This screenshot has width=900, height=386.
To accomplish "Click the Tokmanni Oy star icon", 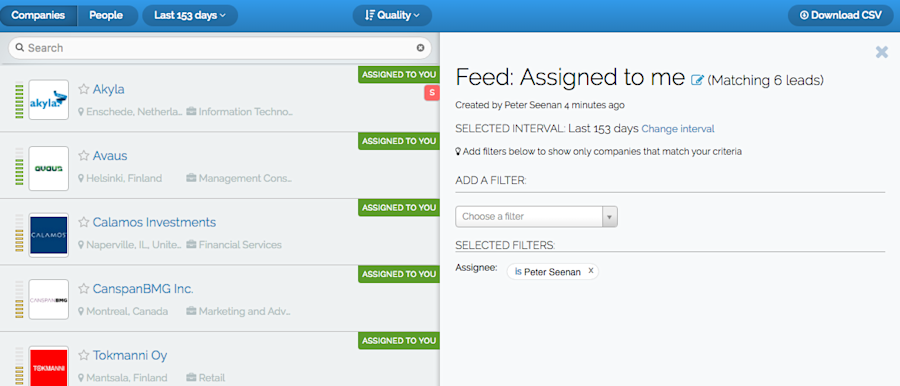I will 84,356.
